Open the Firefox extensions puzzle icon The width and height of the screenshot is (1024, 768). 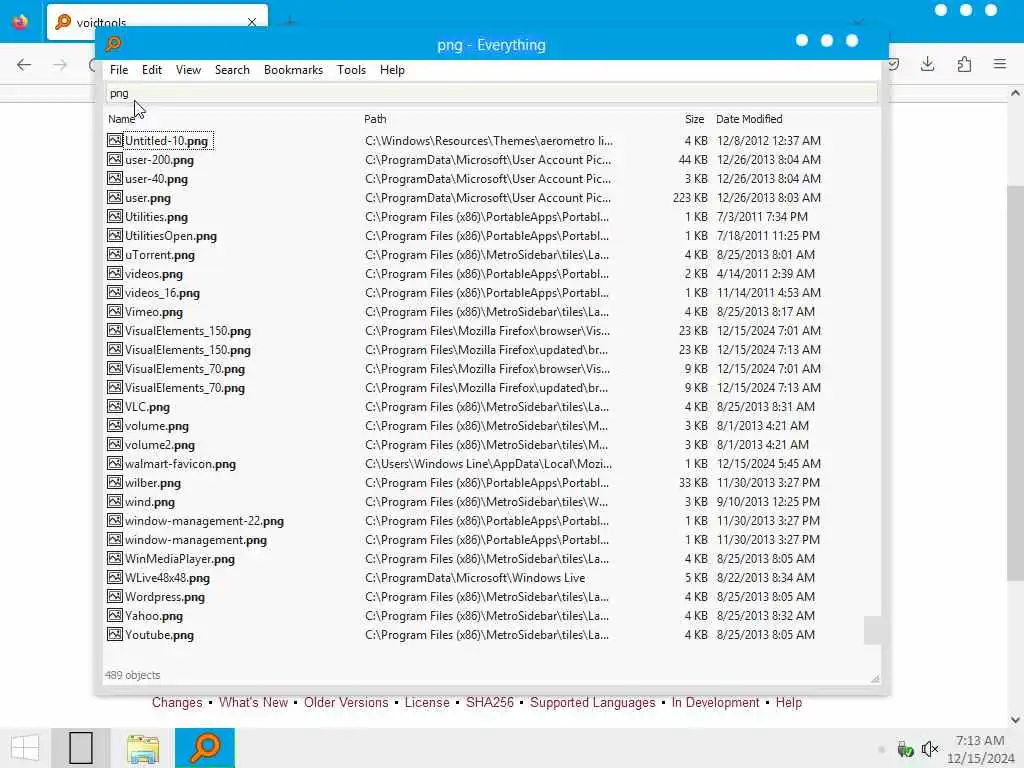(964, 64)
